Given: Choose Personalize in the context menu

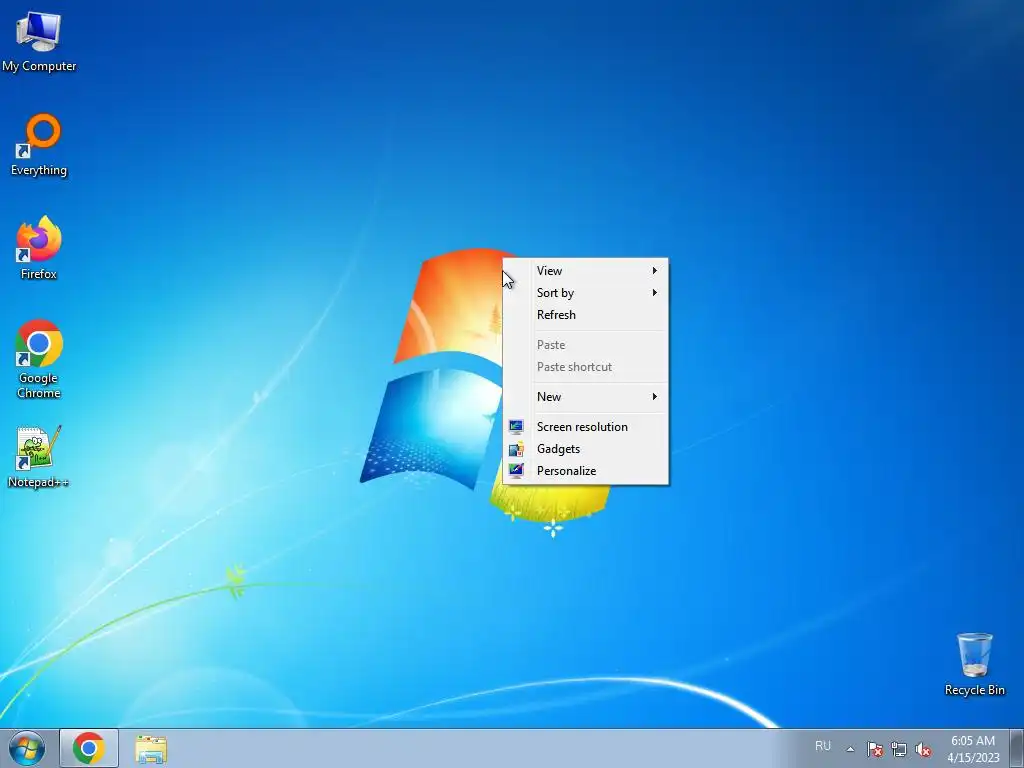Looking at the screenshot, I should click(x=586, y=471).
